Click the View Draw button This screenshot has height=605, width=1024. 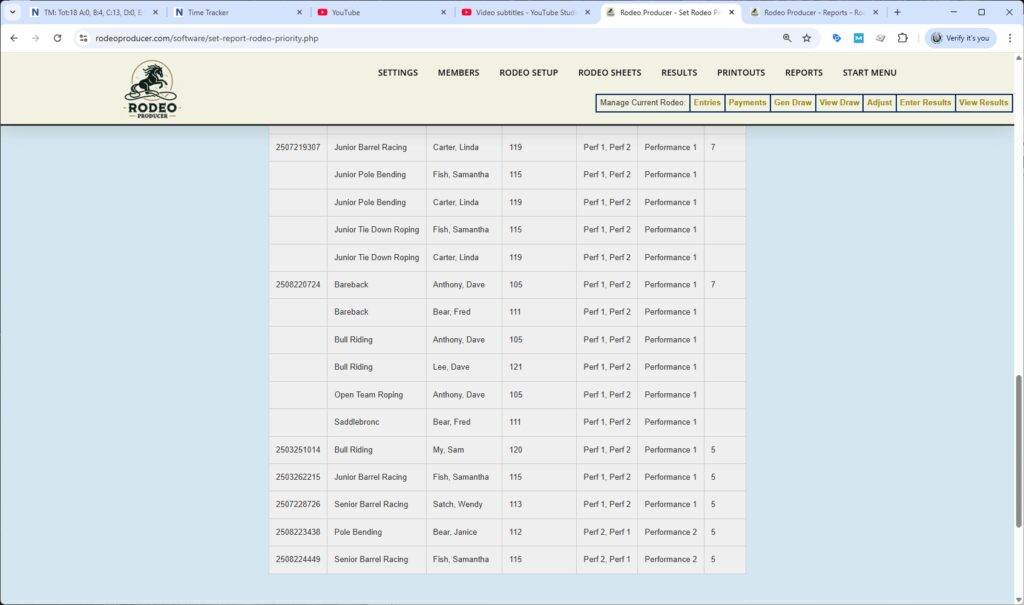(839, 102)
